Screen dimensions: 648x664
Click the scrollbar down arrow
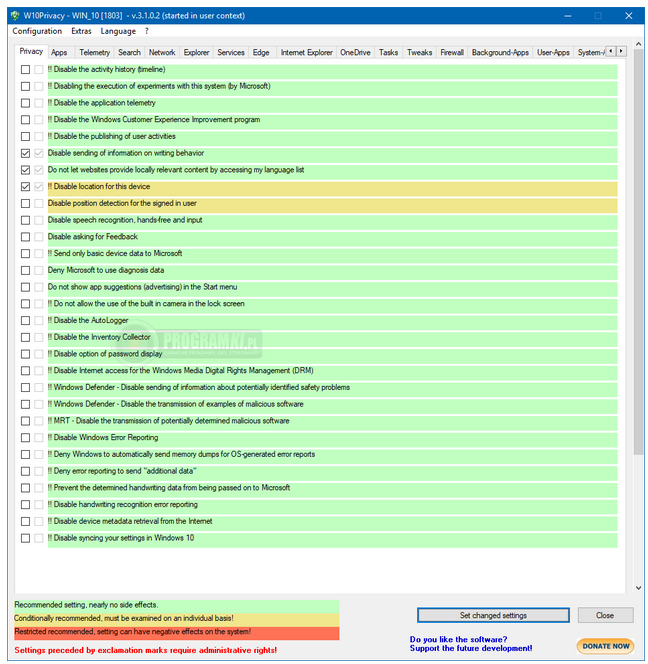(x=638, y=588)
